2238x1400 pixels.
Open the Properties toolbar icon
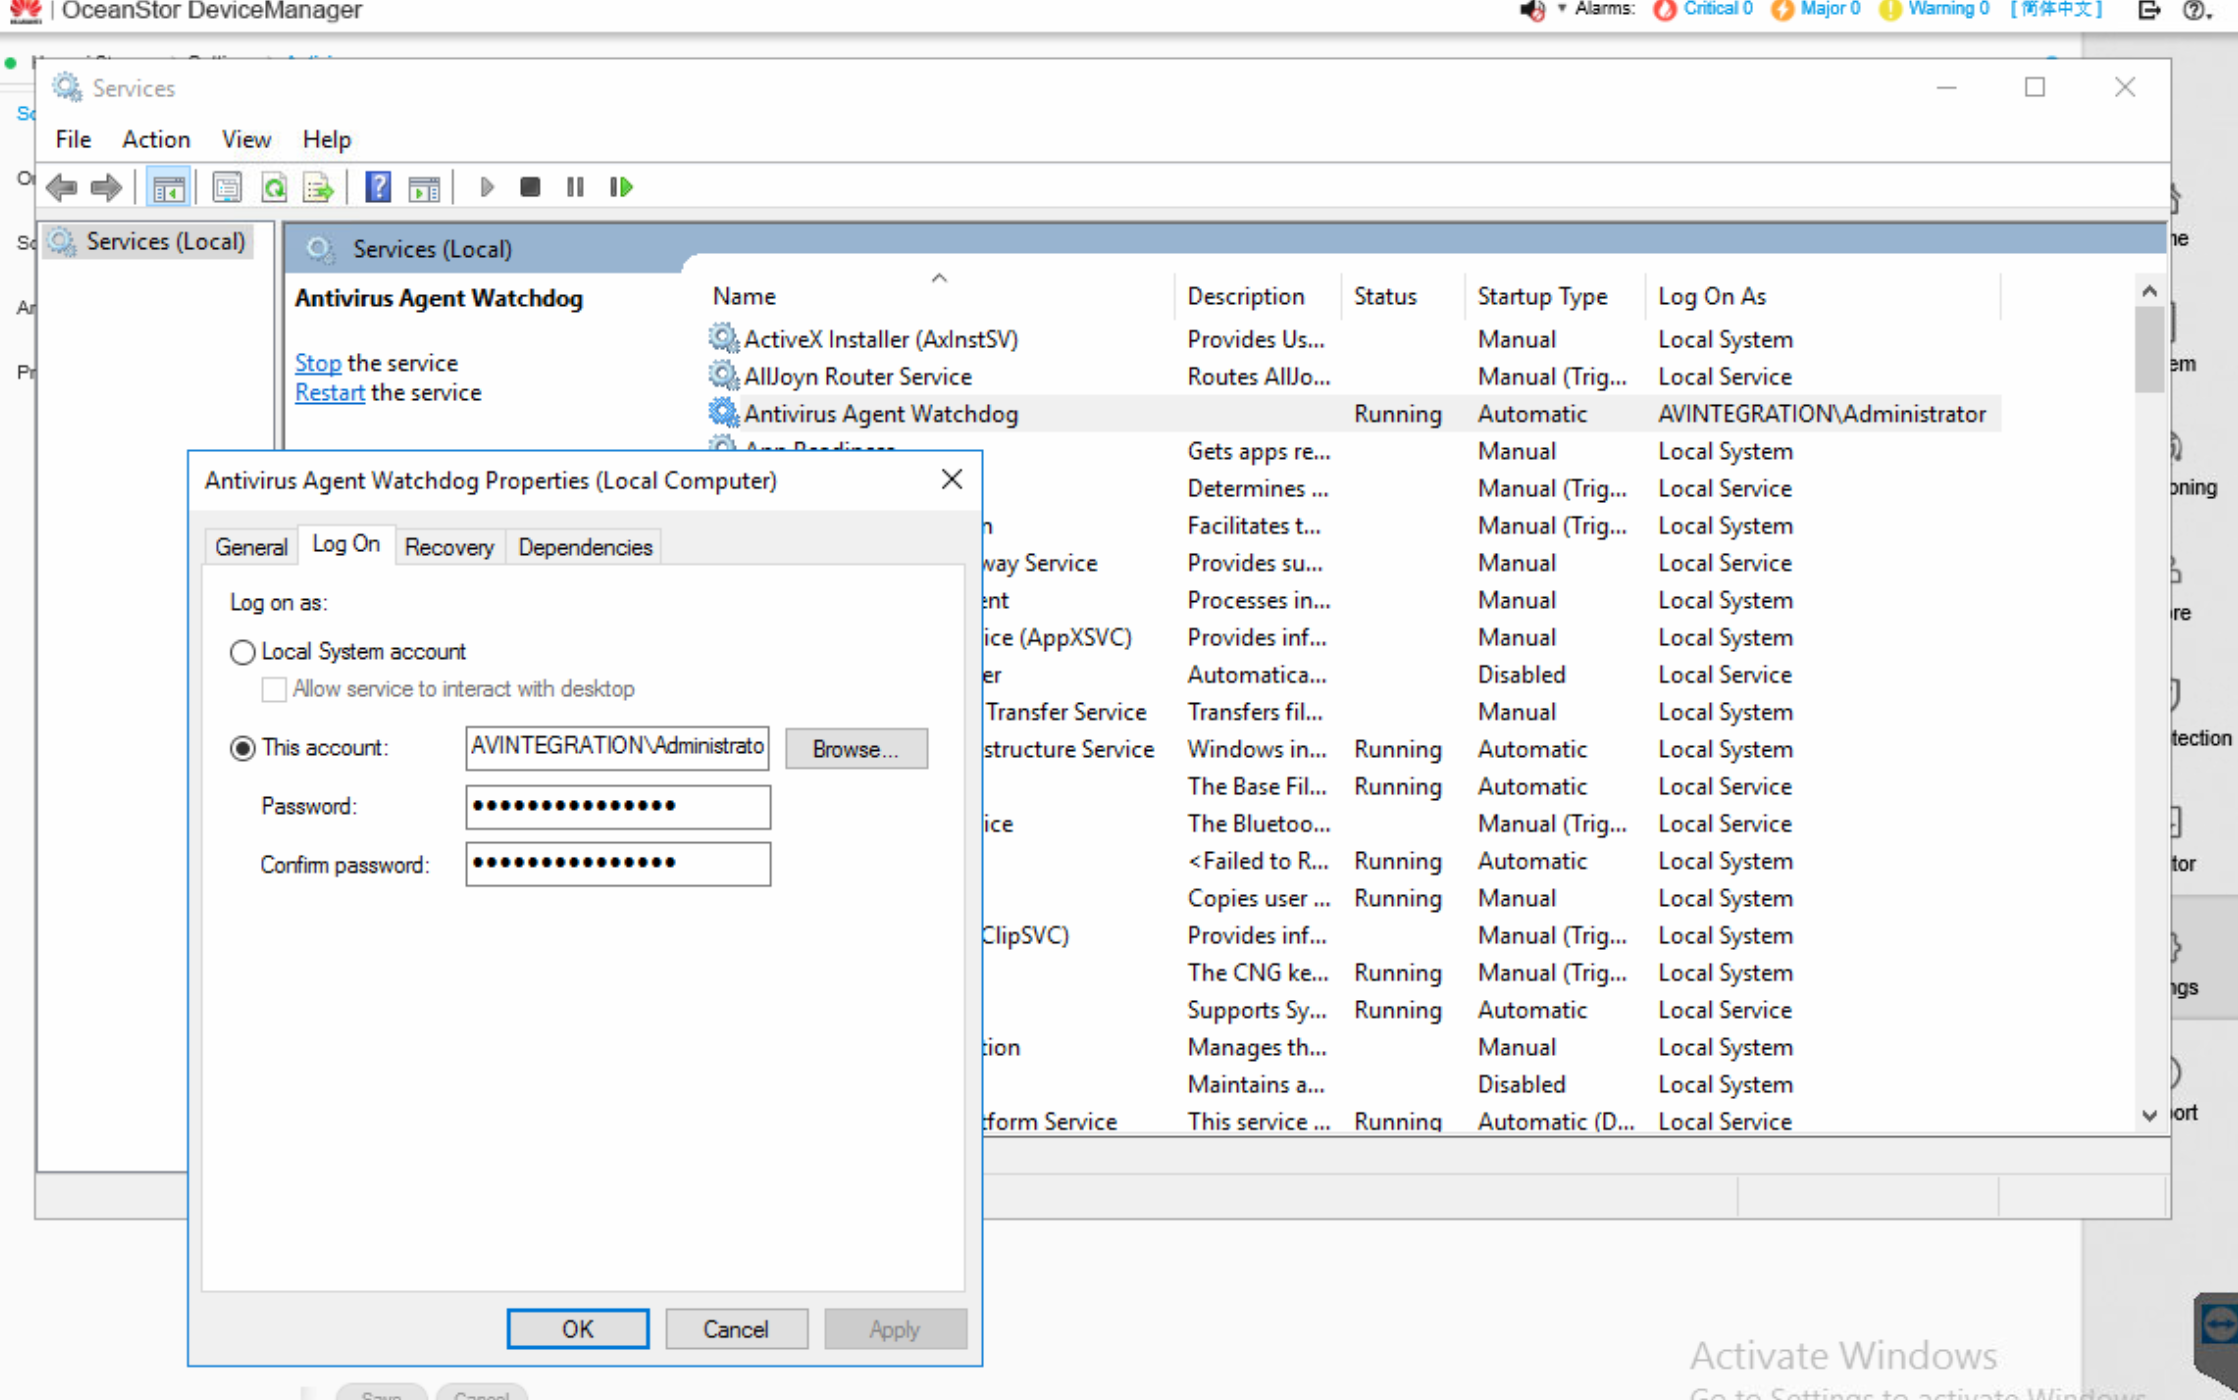click(x=227, y=187)
